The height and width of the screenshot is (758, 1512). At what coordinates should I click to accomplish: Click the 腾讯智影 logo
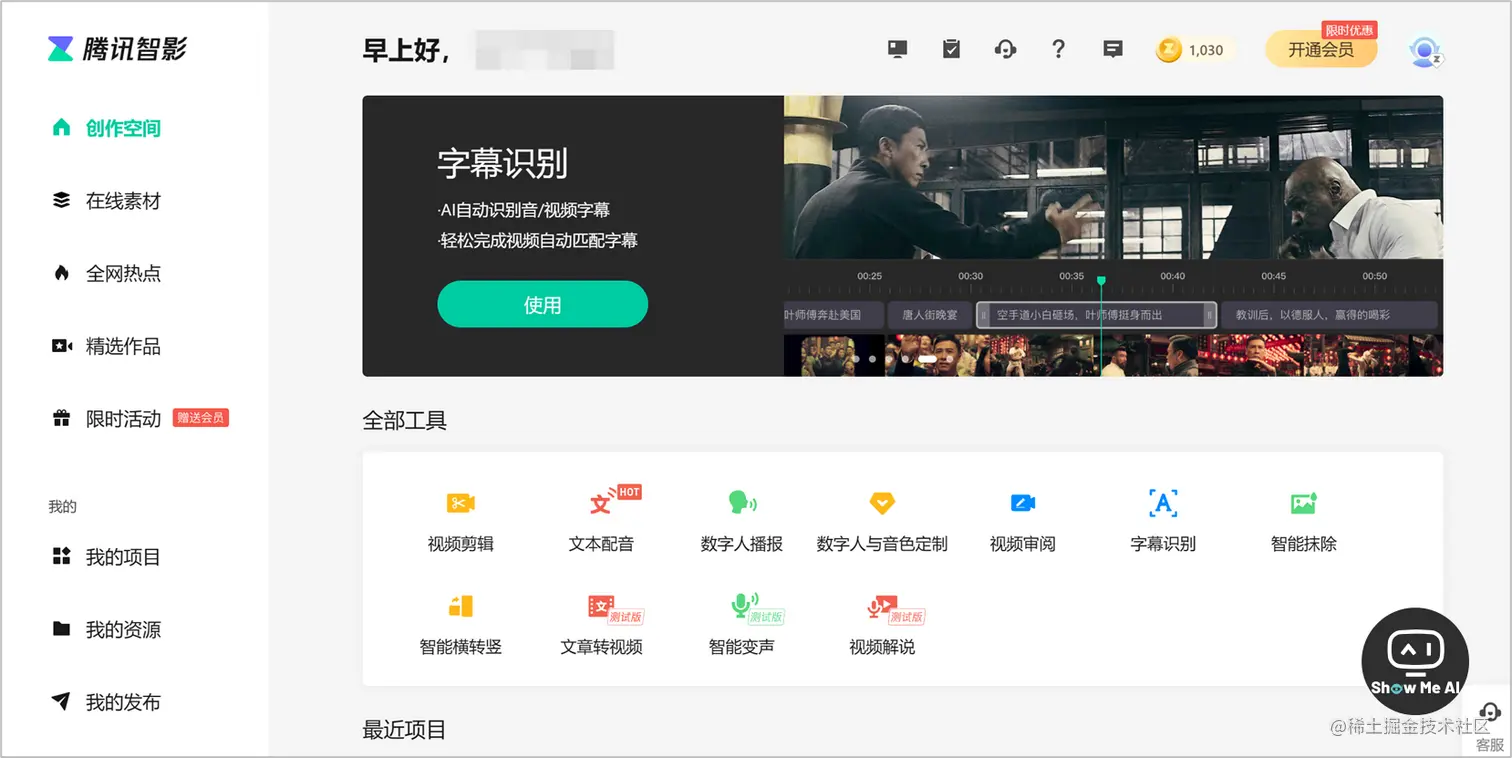coord(117,48)
